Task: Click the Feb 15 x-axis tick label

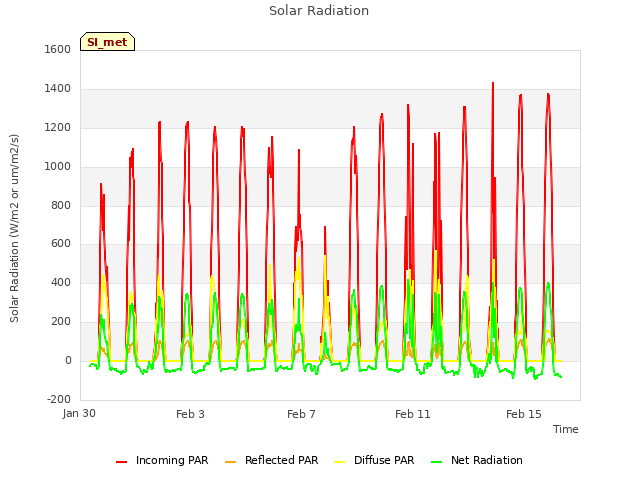Action: (524, 414)
